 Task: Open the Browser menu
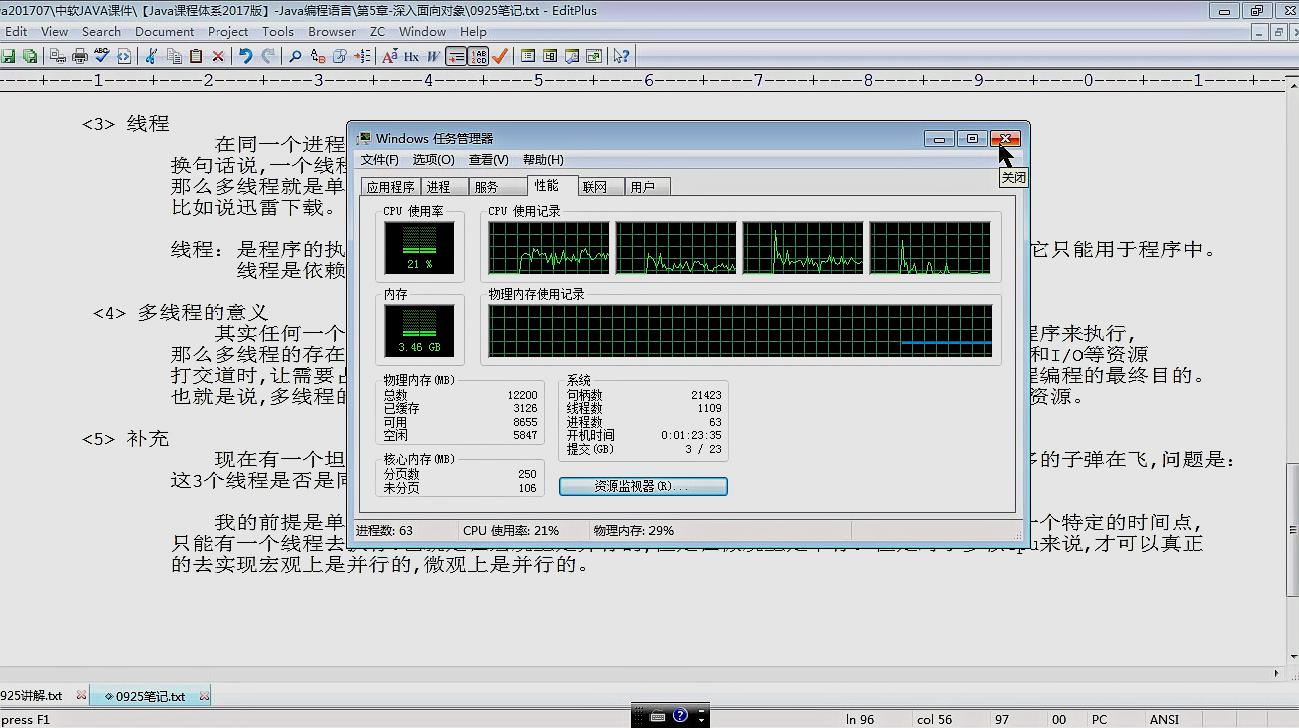click(332, 32)
